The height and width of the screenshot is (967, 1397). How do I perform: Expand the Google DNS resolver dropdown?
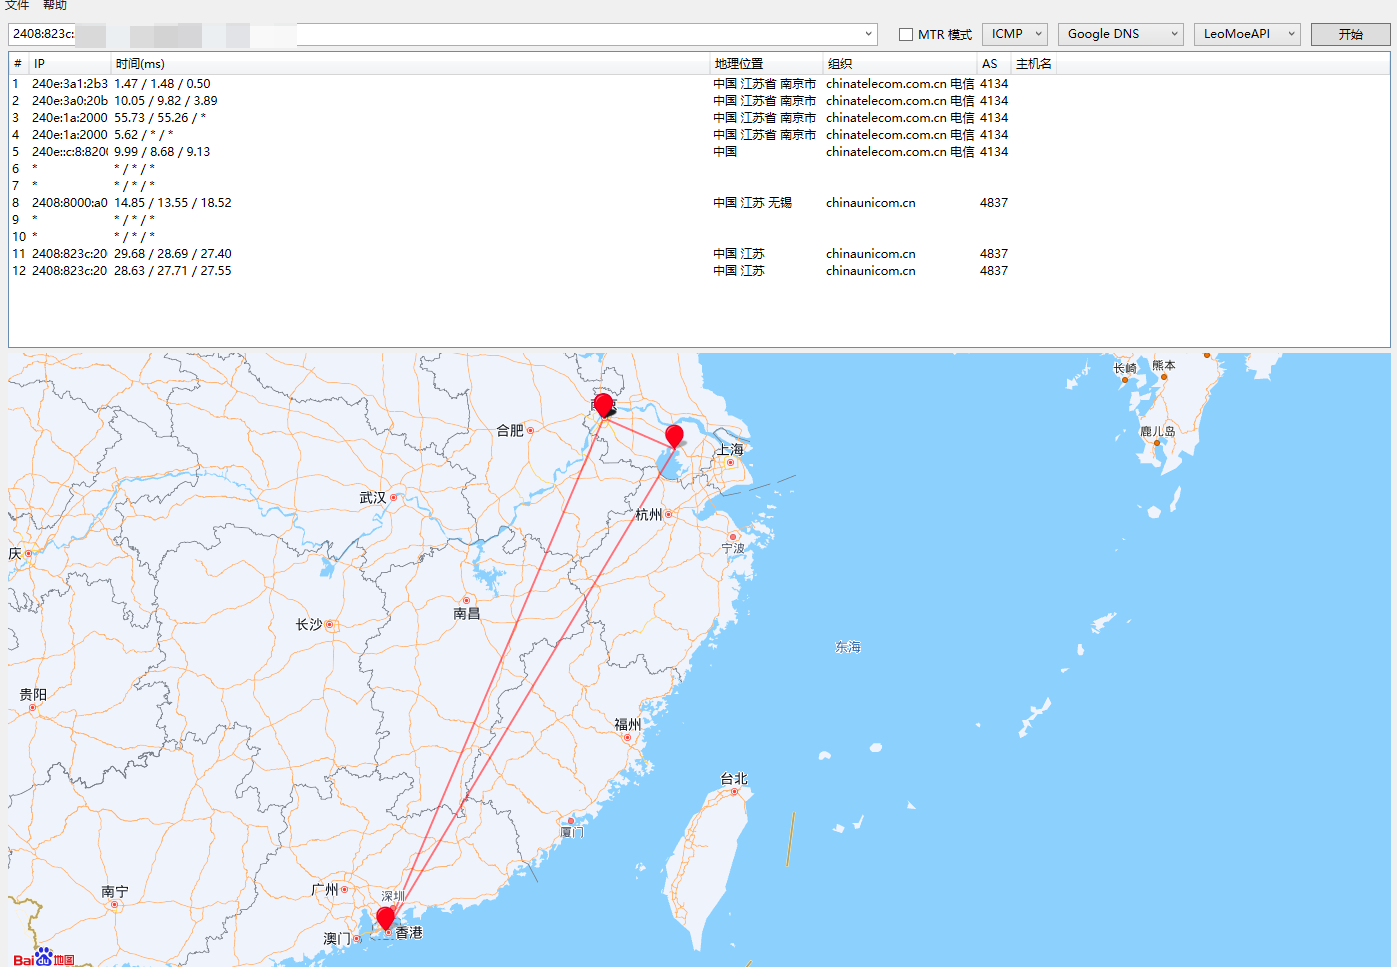[1120, 34]
